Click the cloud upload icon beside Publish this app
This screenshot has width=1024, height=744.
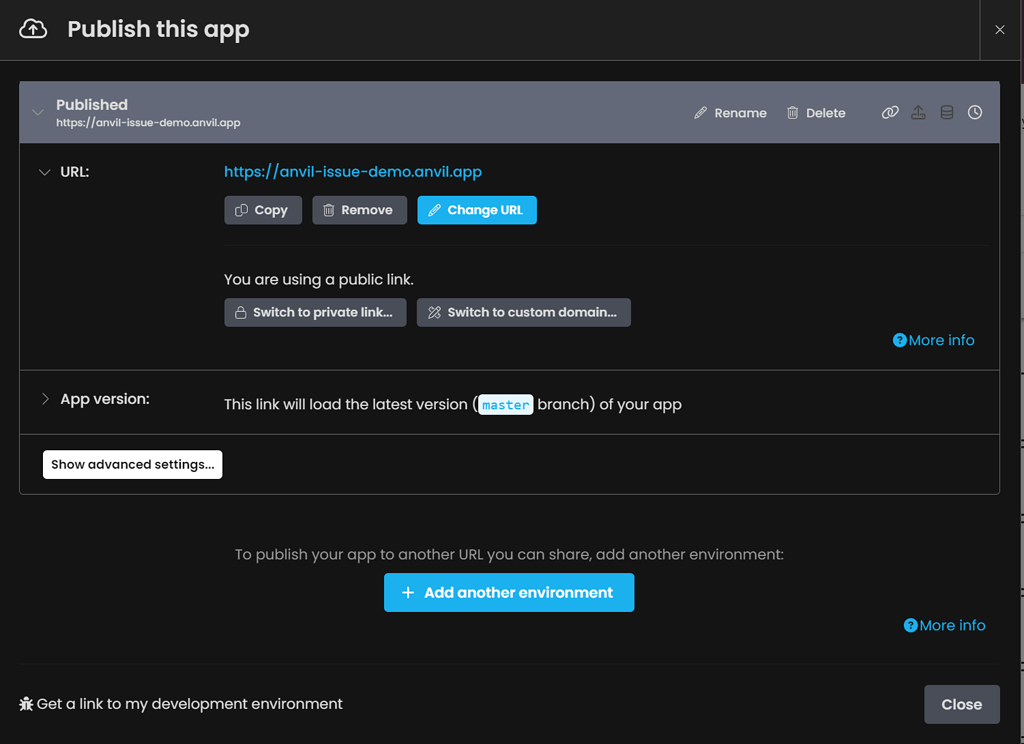pos(35,29)
